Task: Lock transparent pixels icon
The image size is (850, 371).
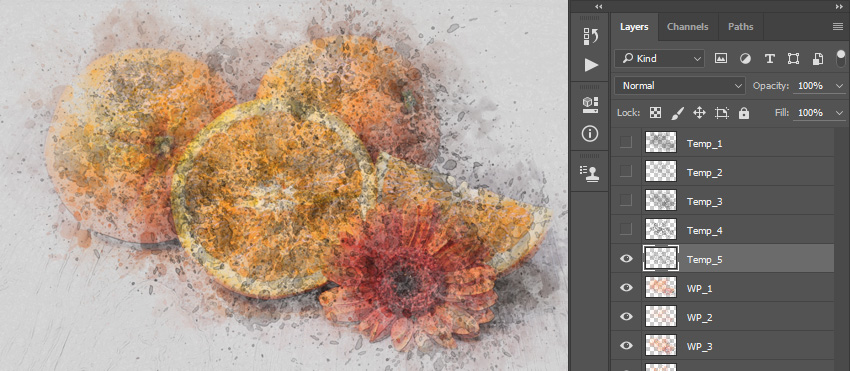Action: (x=656, y=113)
